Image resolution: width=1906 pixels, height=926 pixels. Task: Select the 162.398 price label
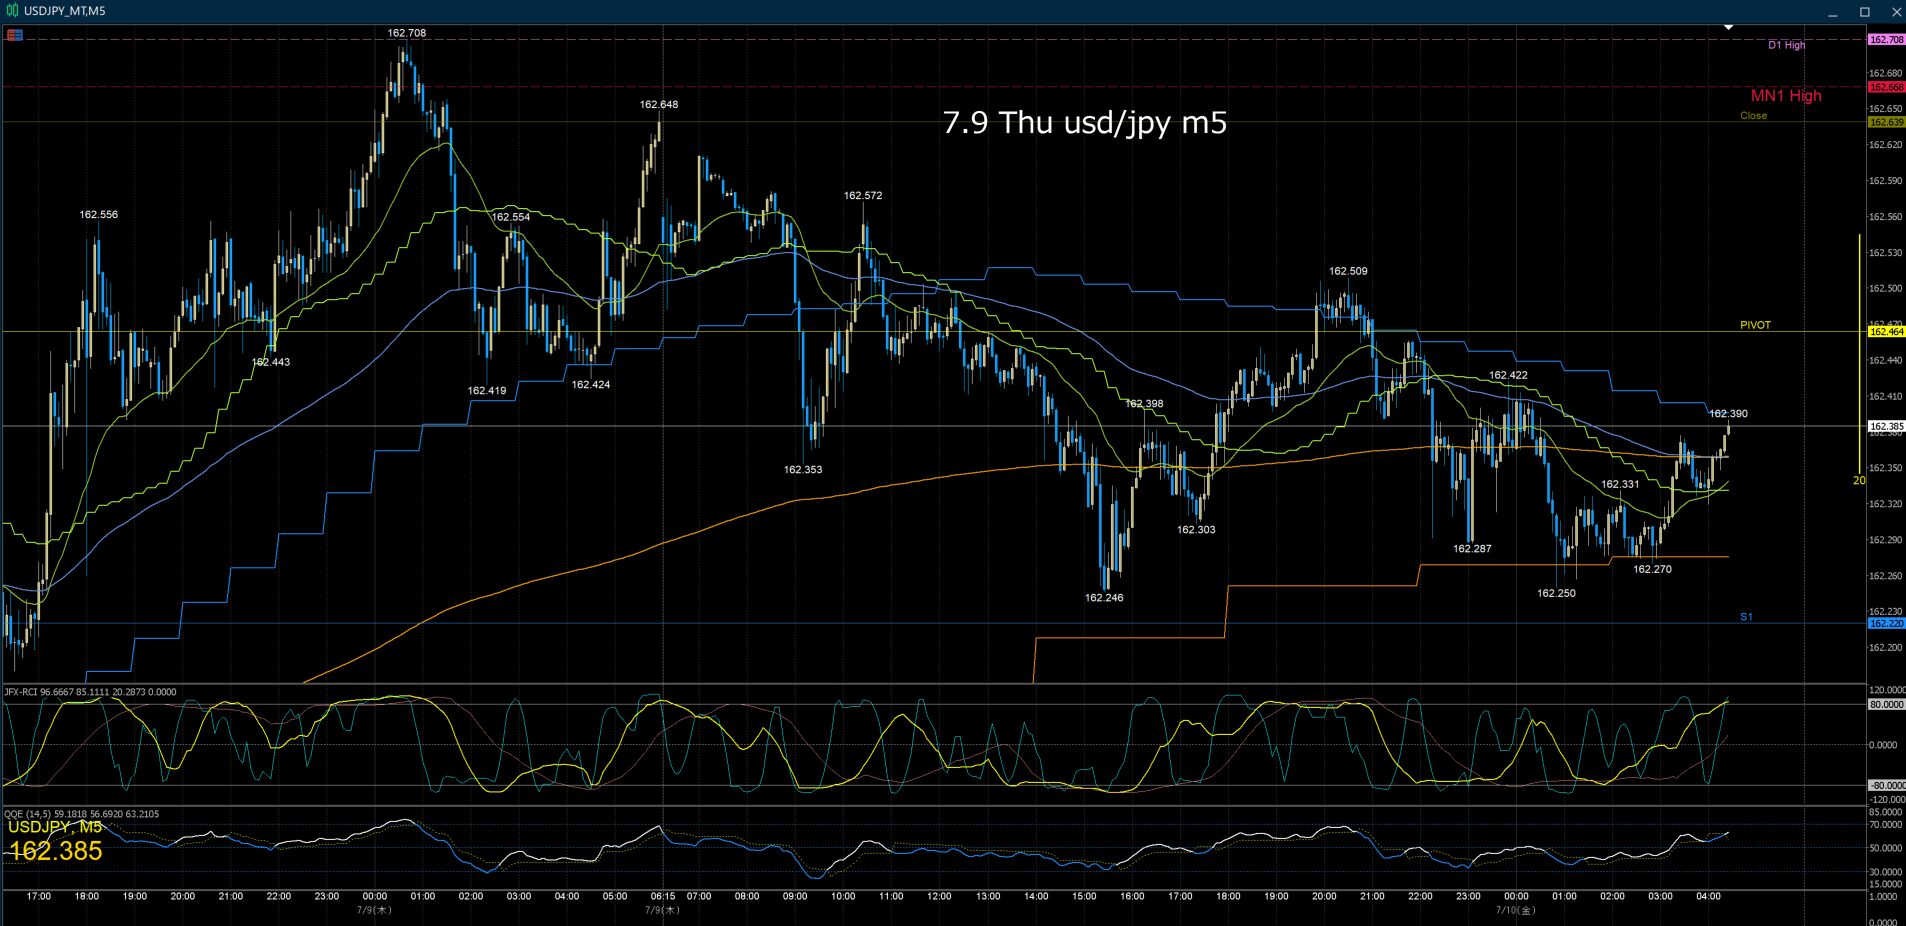point(1144,404)
